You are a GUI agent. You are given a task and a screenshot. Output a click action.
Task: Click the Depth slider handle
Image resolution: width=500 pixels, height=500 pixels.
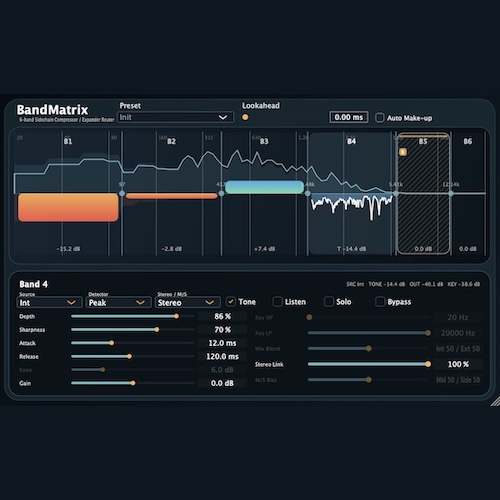pyautogui.click(x=176, y=316)
